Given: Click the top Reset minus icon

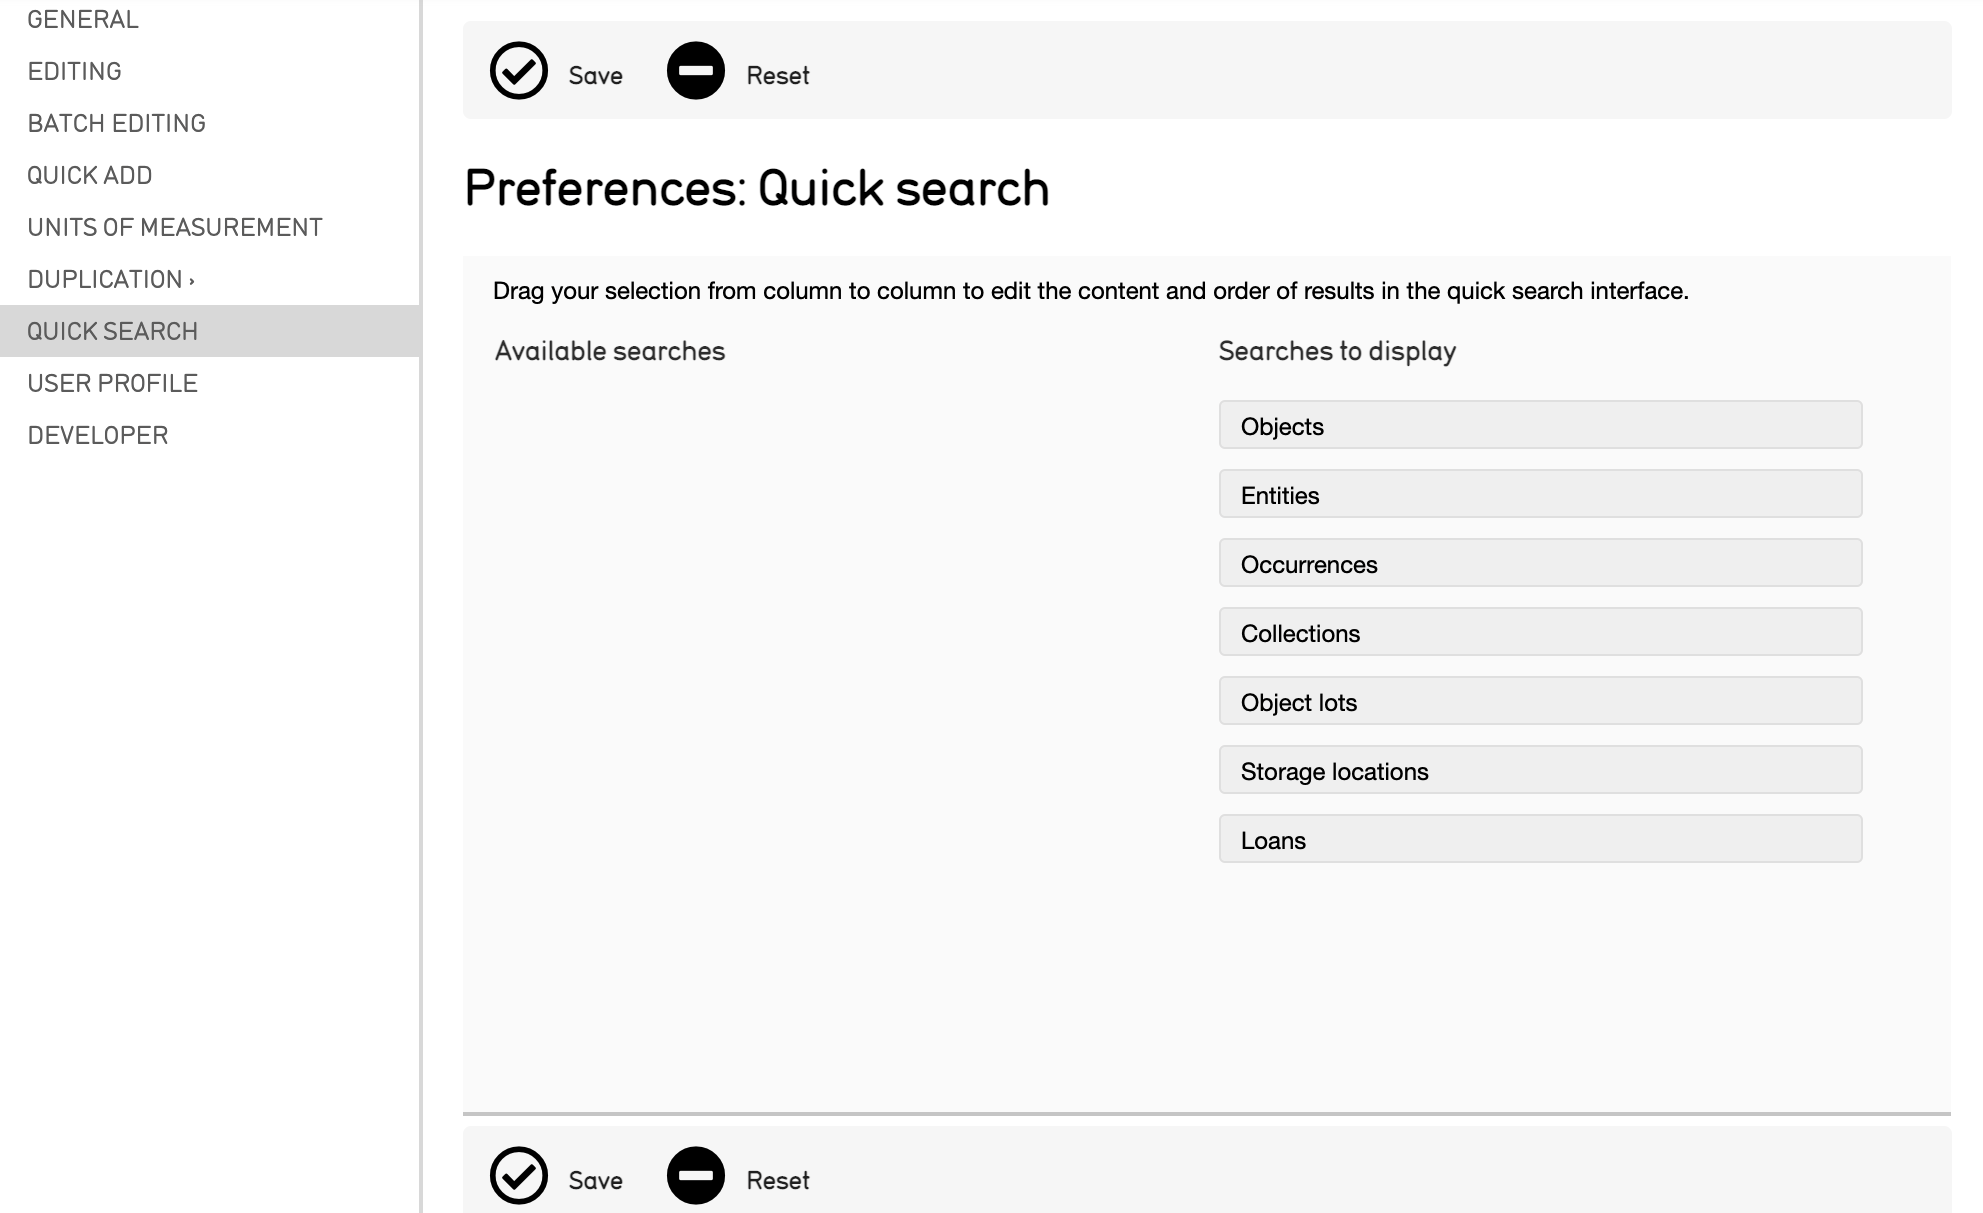Looking at the screenshot, I should [695, 71].
